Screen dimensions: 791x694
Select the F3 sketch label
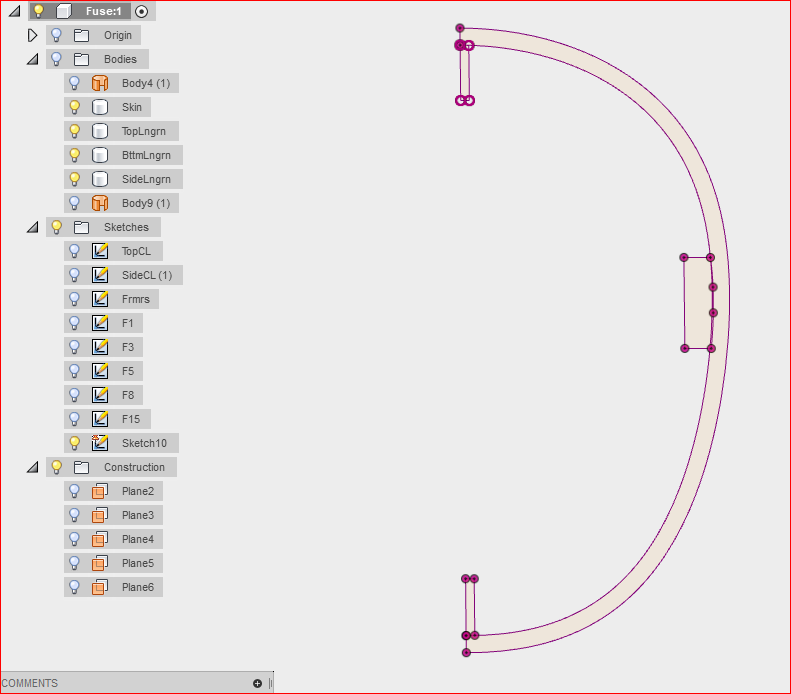(128, 347)
